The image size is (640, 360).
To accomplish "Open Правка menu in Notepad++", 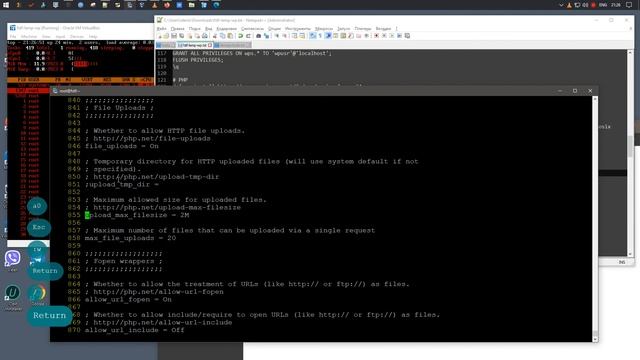I will [177, 29].
